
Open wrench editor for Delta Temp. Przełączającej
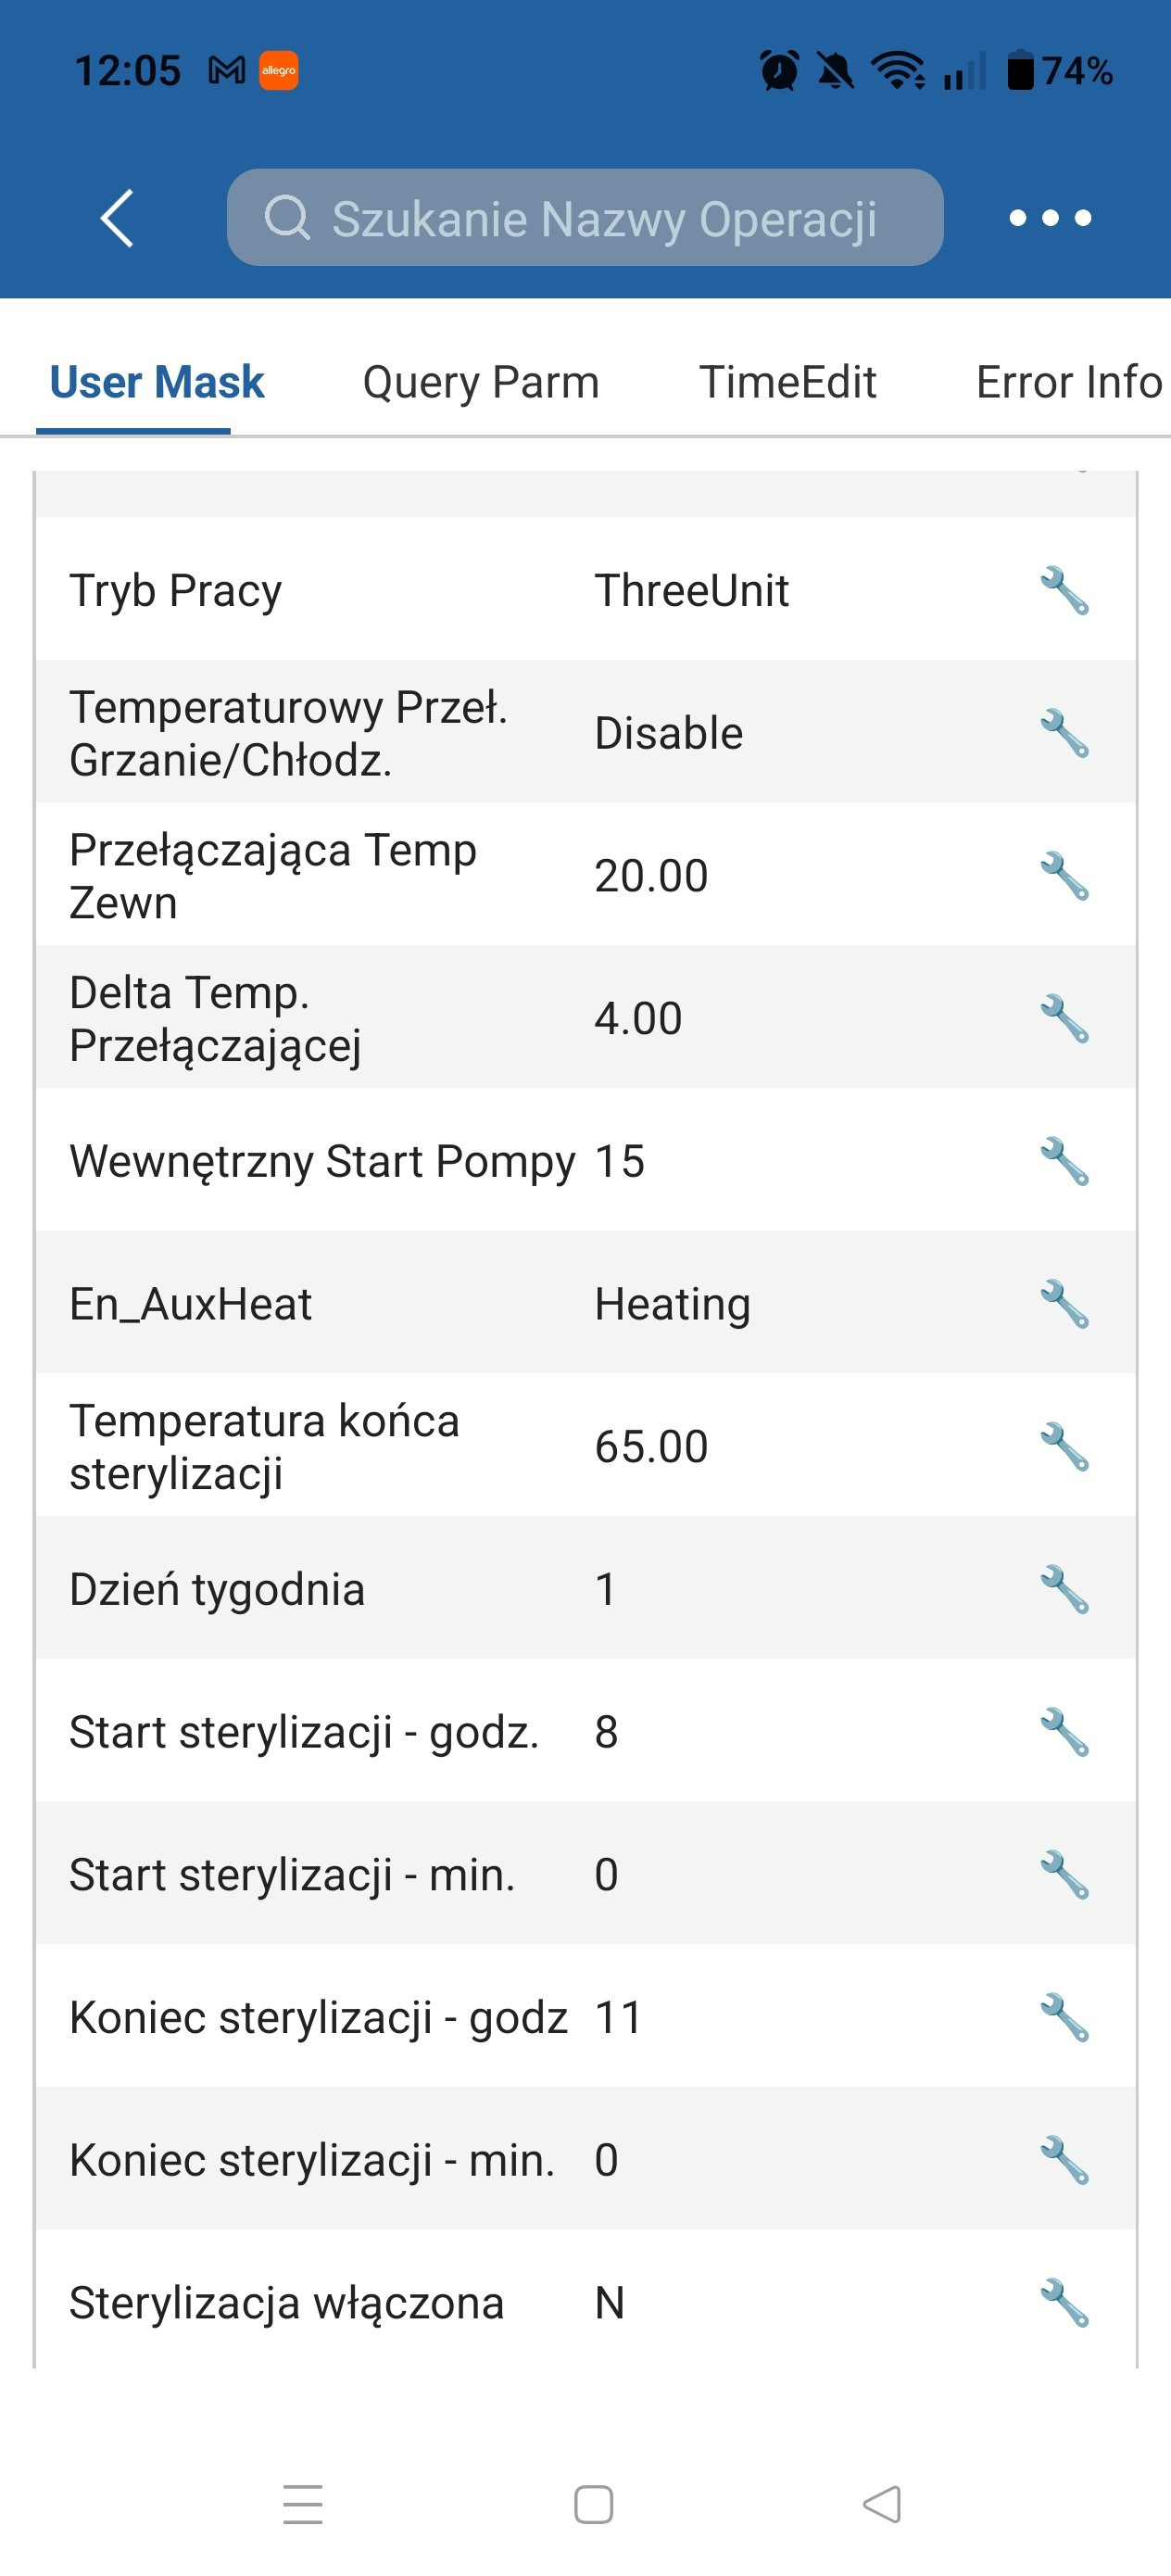[x=1064, y=1018]
